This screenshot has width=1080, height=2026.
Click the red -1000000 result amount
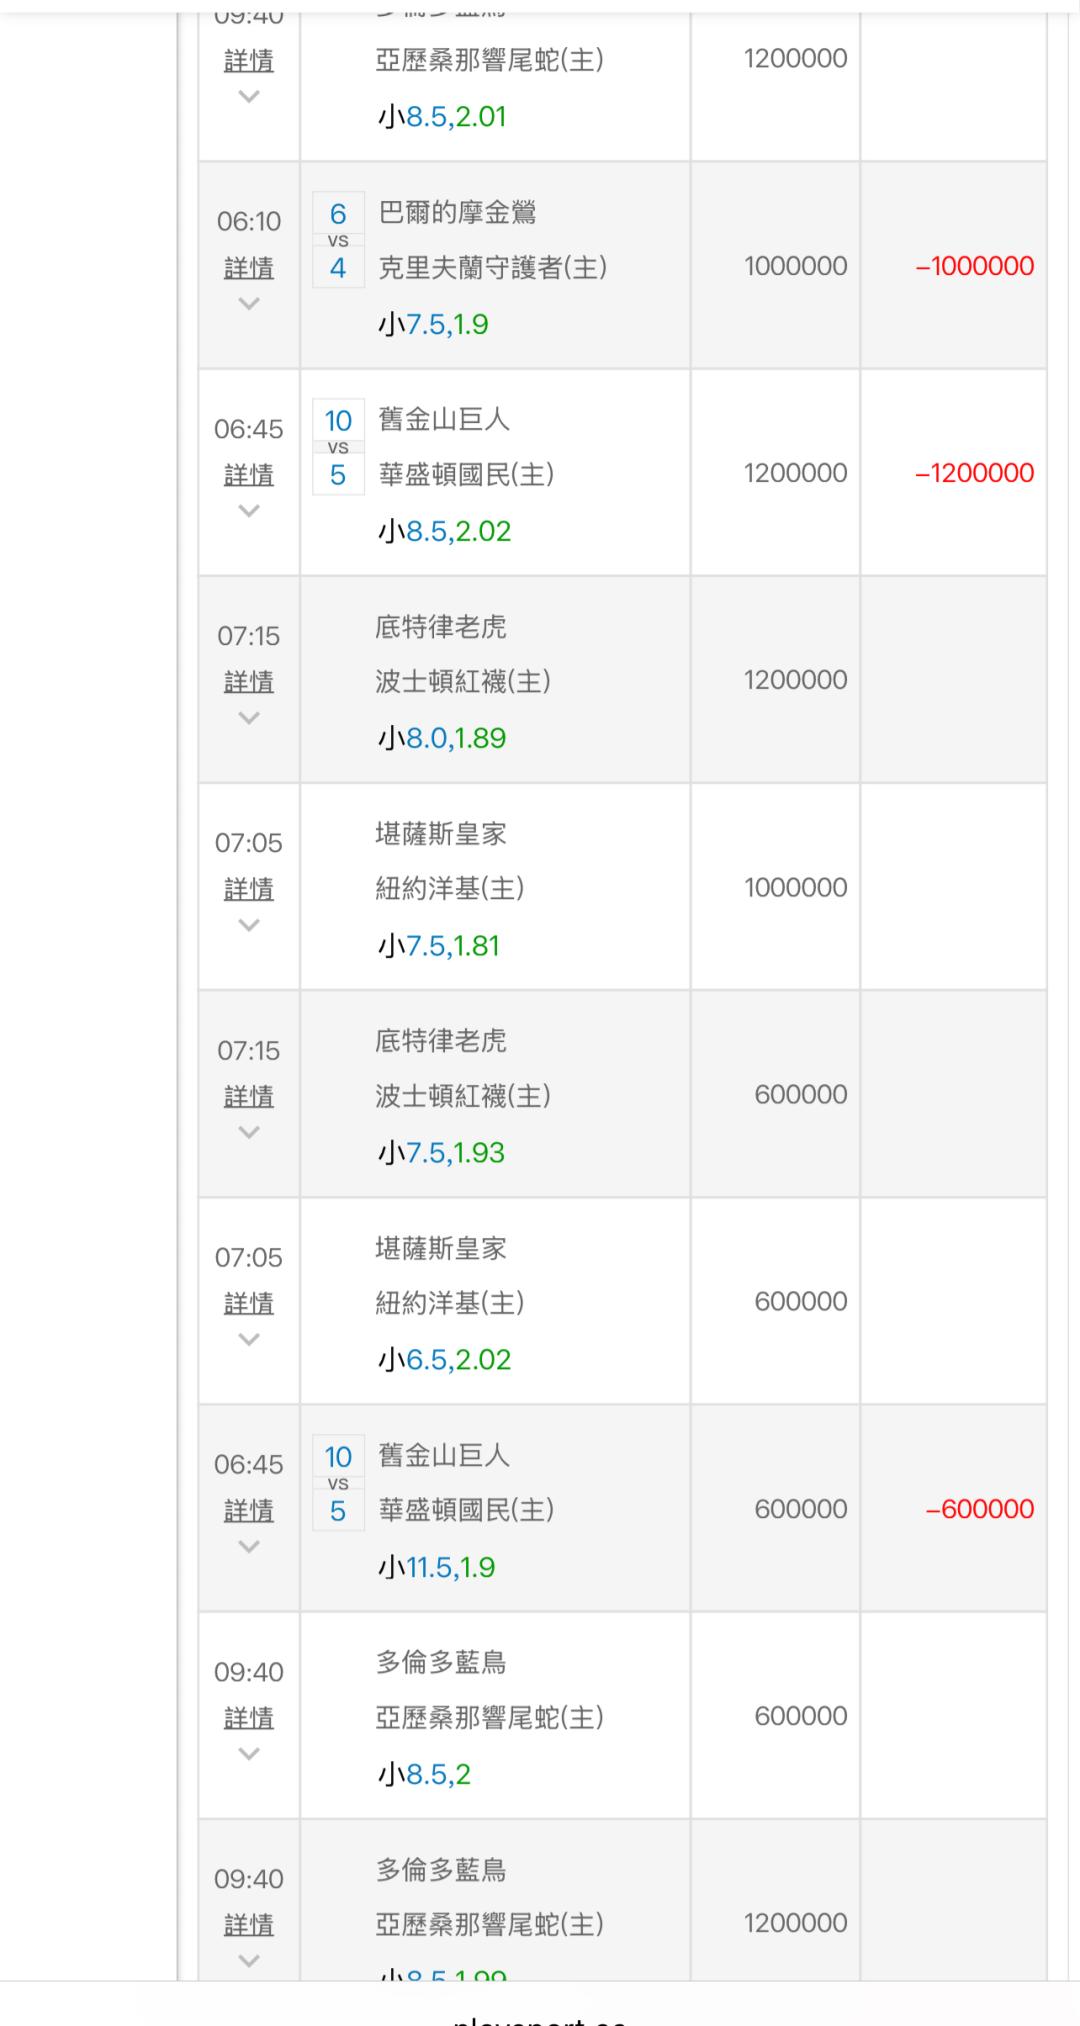click(975, 266)
